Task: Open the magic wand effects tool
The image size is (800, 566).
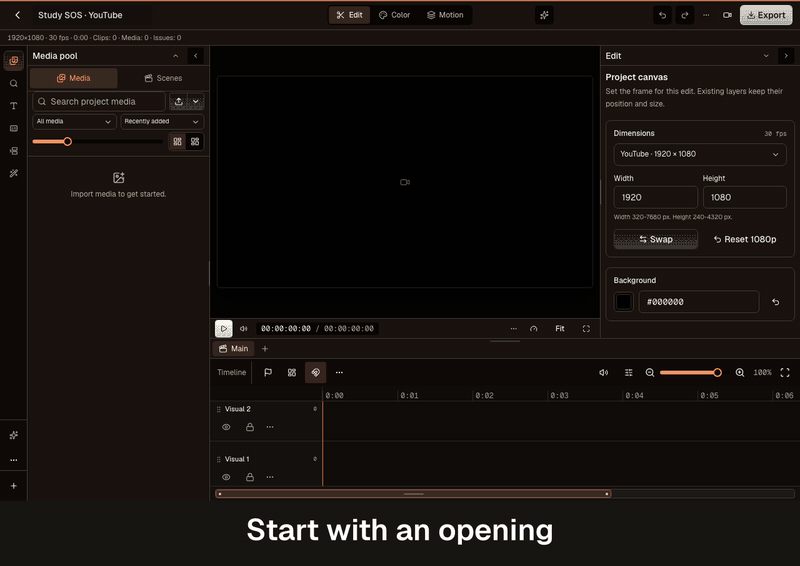Action: (x=14, y=174)
